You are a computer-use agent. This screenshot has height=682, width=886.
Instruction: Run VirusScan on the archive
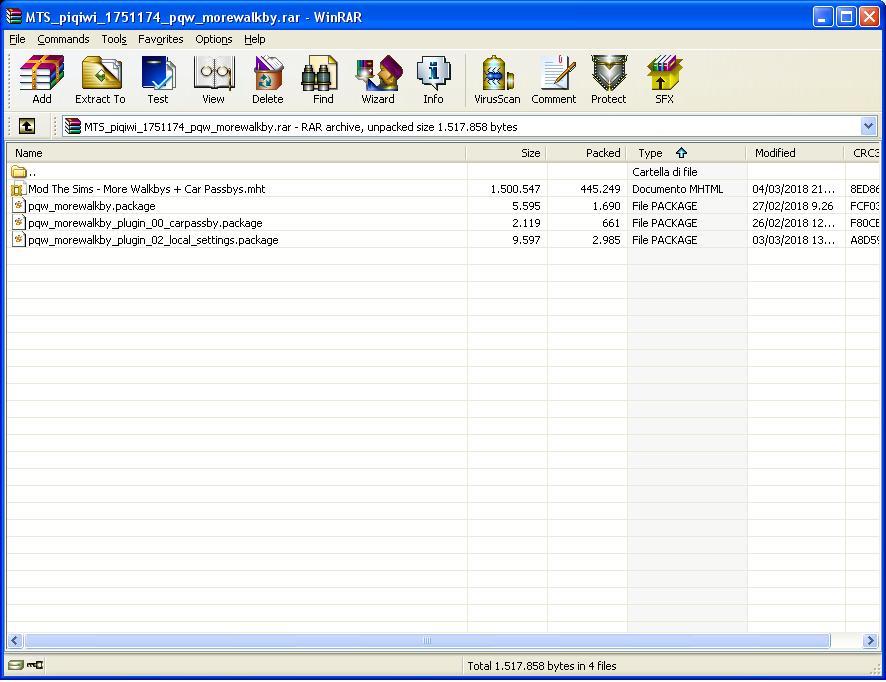coord(497,80)
